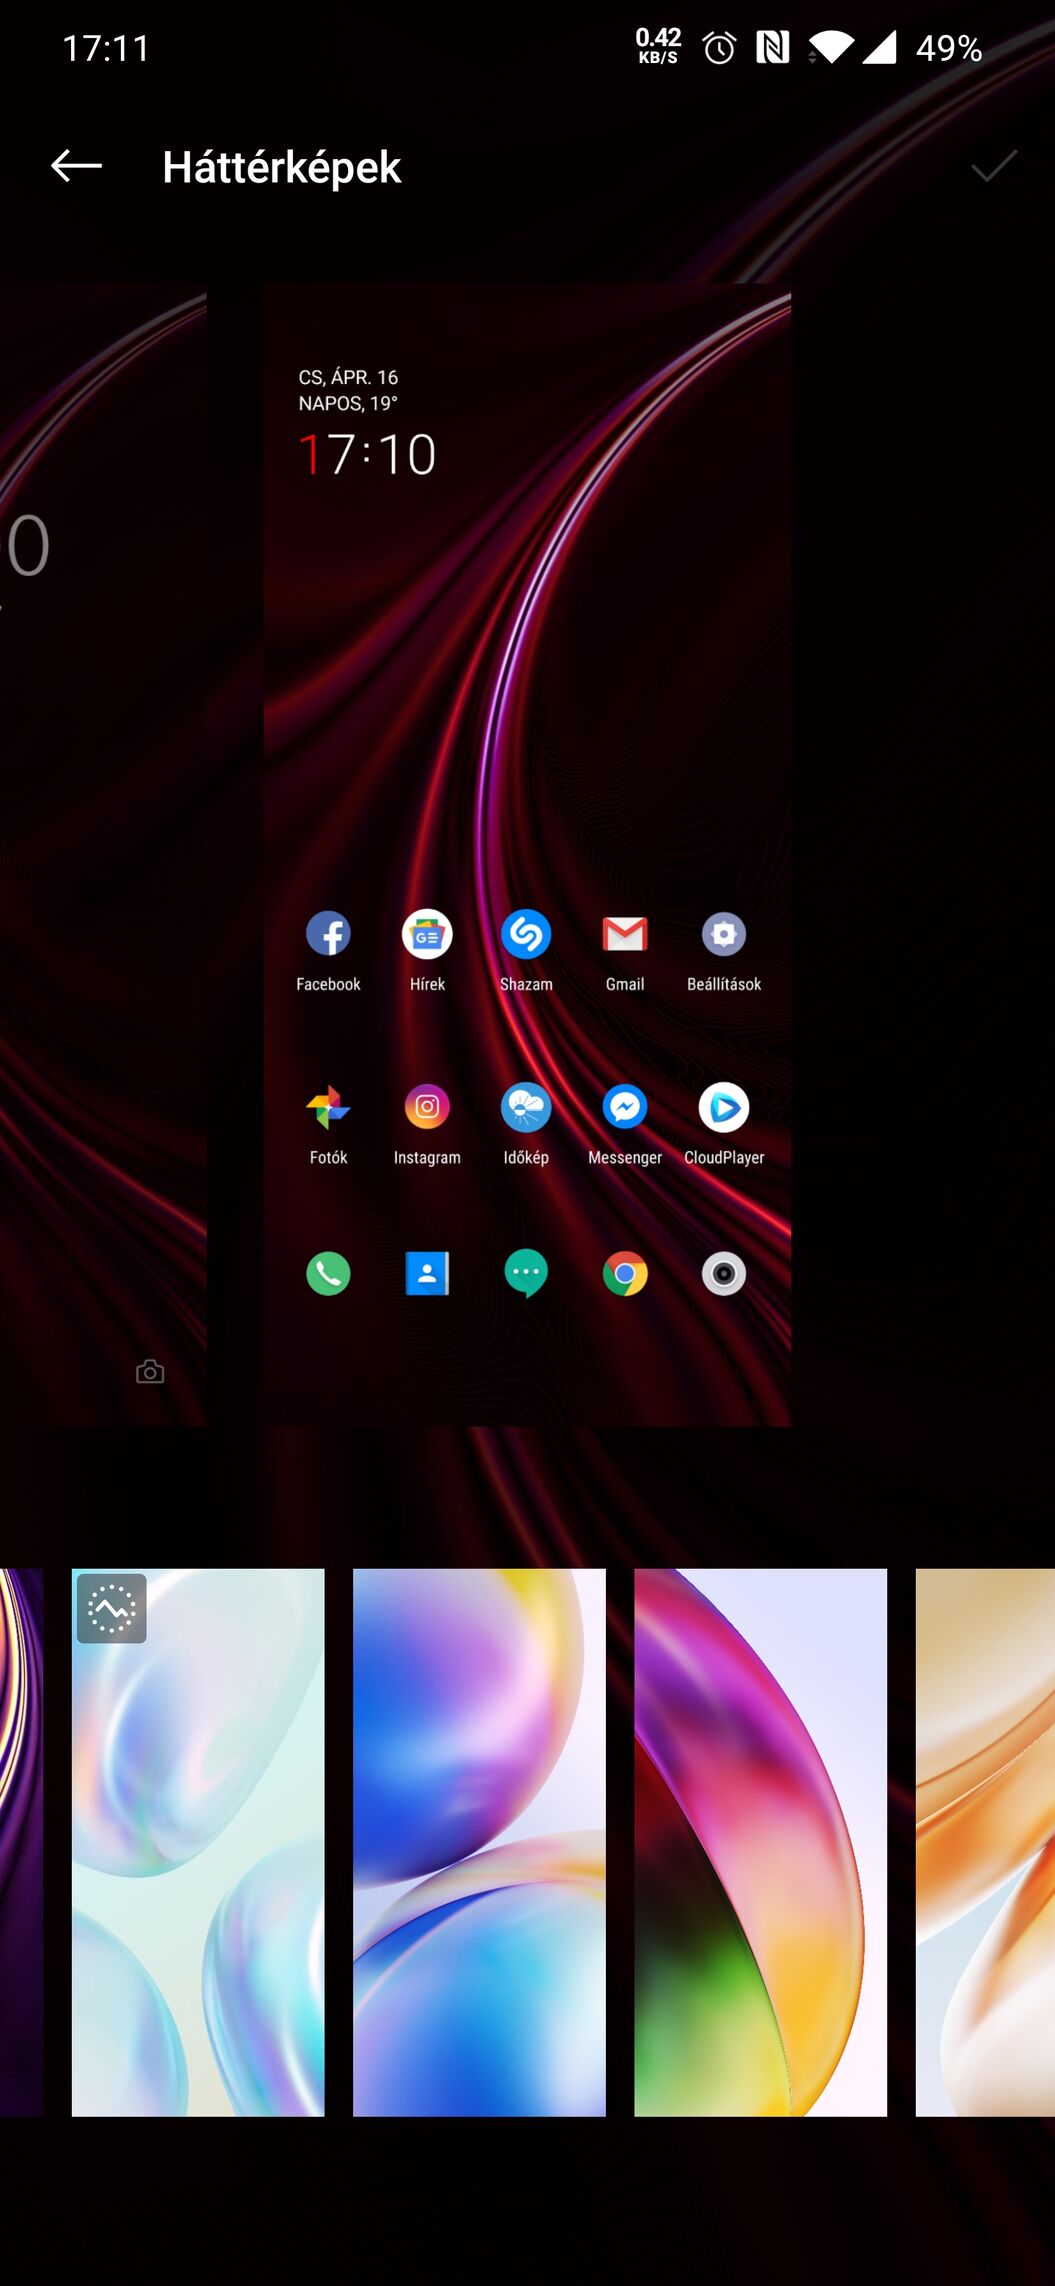Tap the Wi-Fi icon in status bar
Image resolution: width=1055 pixels, height=2286 pixels.
point(831,47)
